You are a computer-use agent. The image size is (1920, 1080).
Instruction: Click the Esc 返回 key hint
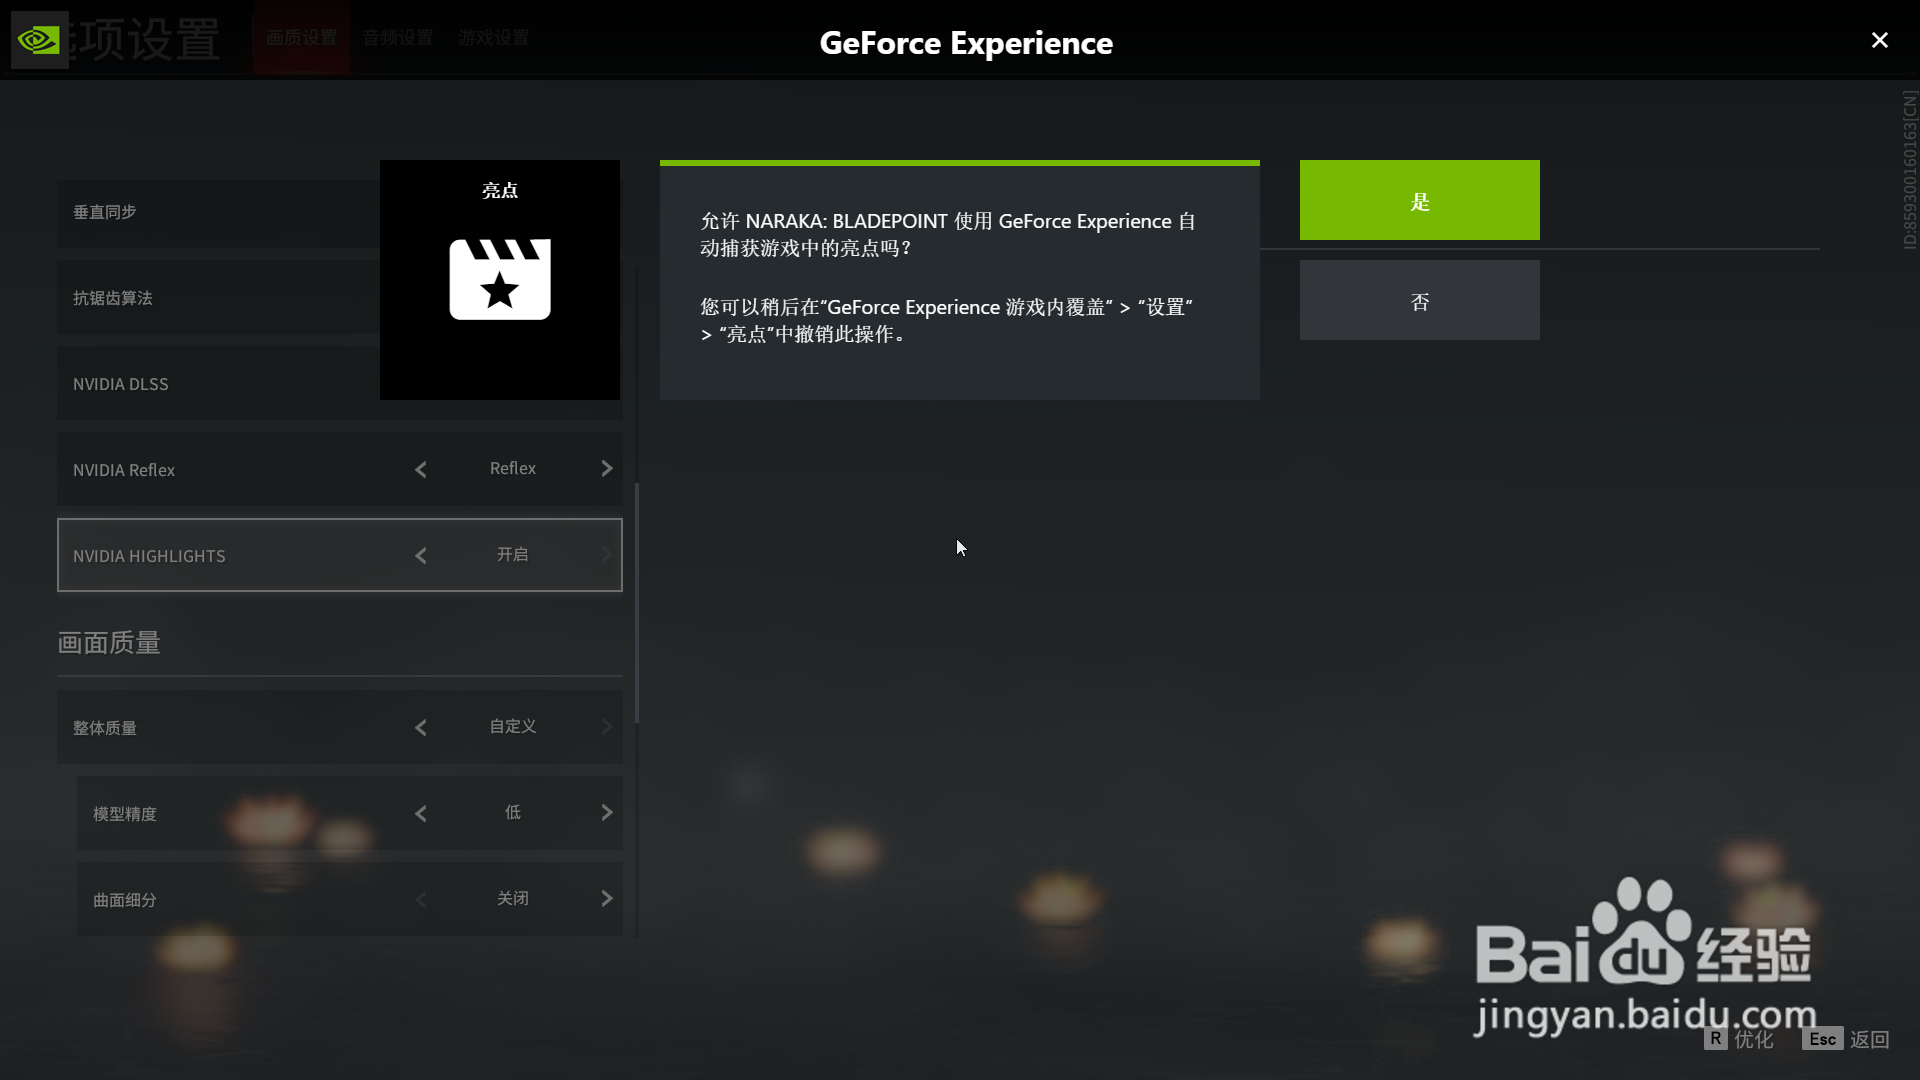click(1846, 1039)
